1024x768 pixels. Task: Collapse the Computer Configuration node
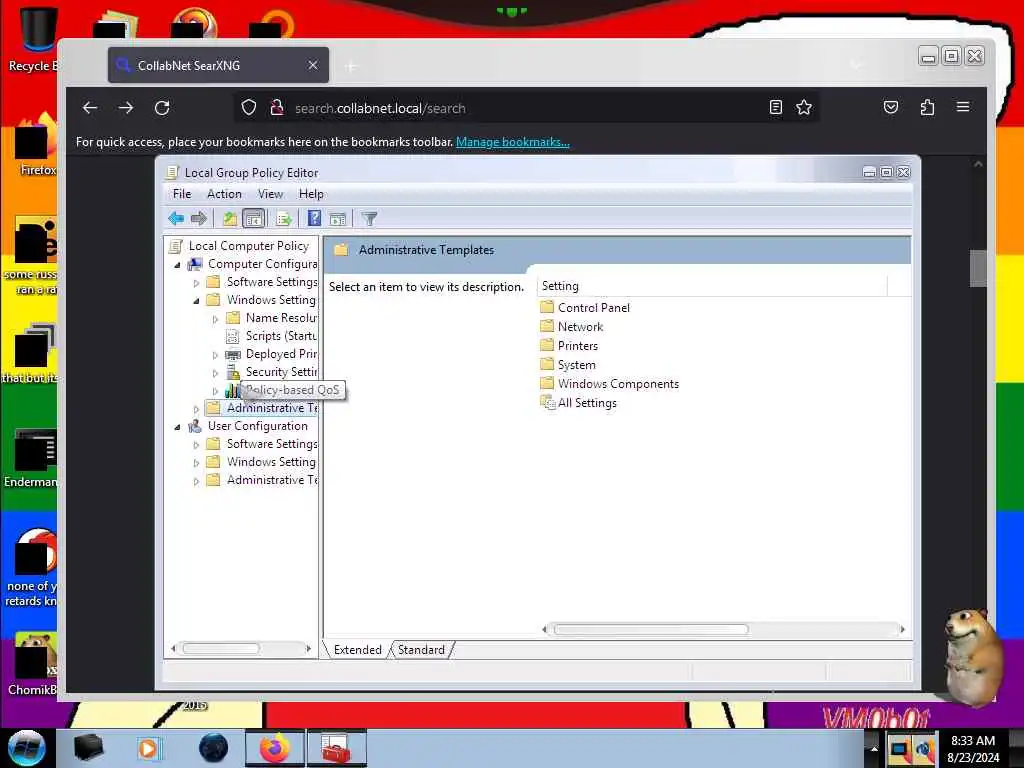pos(177,265)
